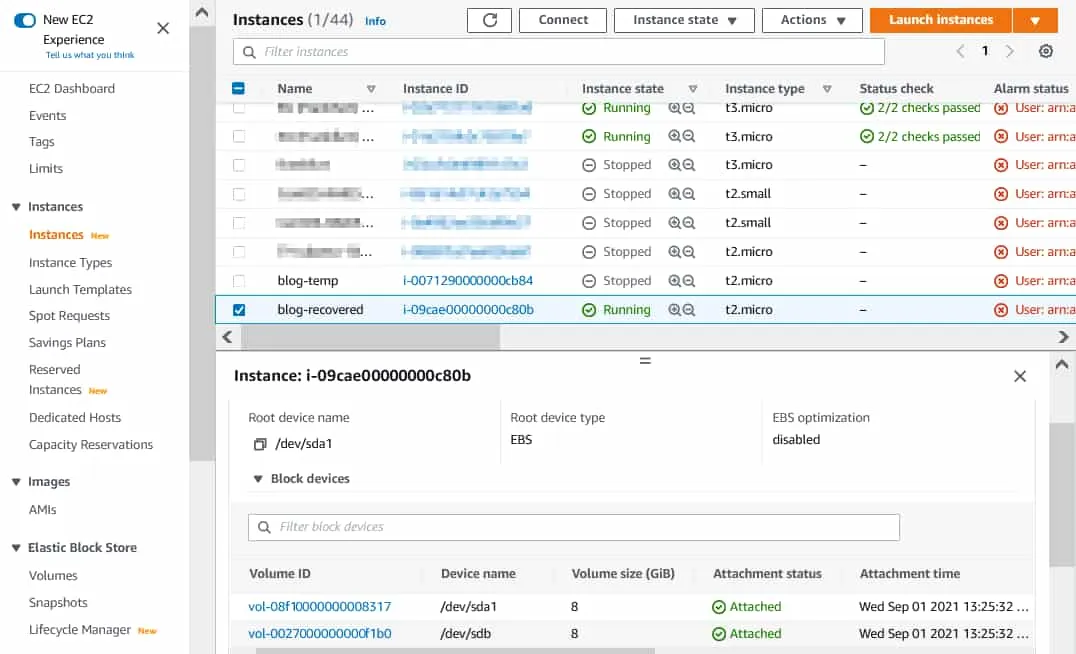Dismiss the New EC2 Experience banner

point(163,28)
